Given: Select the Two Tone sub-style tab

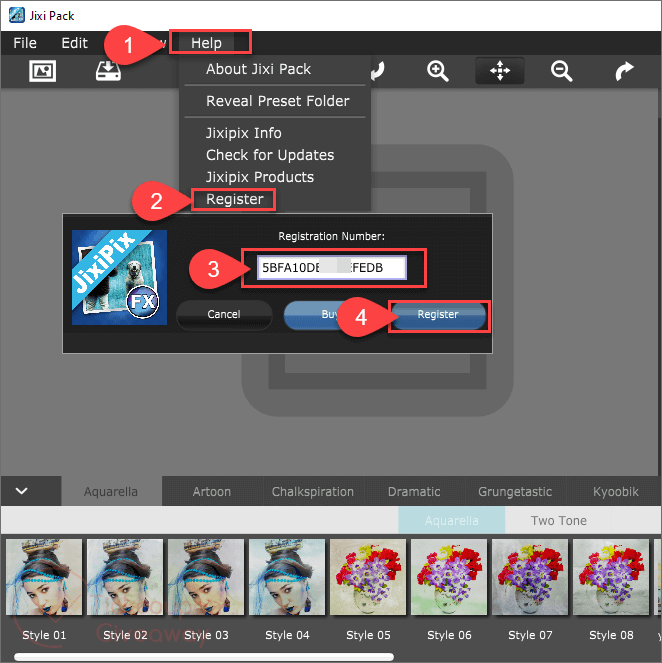Looking at the screenshot, I should point(558,520).
